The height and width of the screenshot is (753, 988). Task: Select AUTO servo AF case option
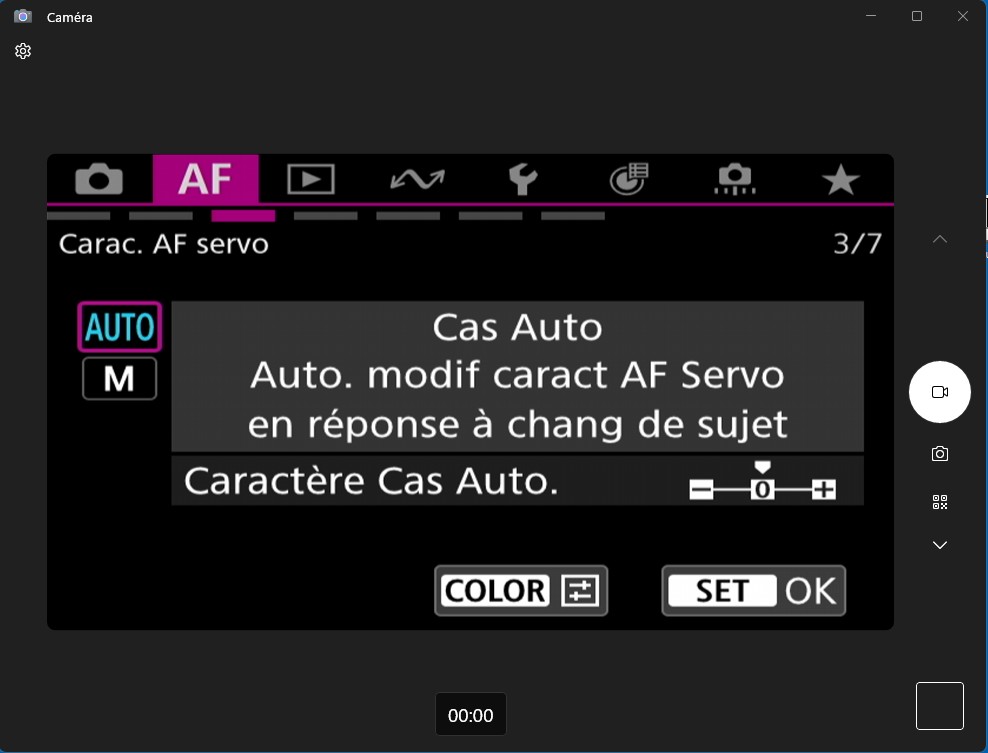(119, 327)
